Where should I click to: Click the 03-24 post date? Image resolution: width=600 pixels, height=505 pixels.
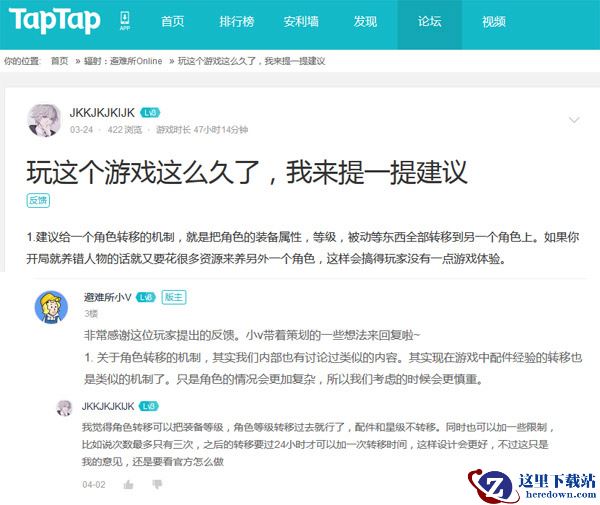click(82, 130)
